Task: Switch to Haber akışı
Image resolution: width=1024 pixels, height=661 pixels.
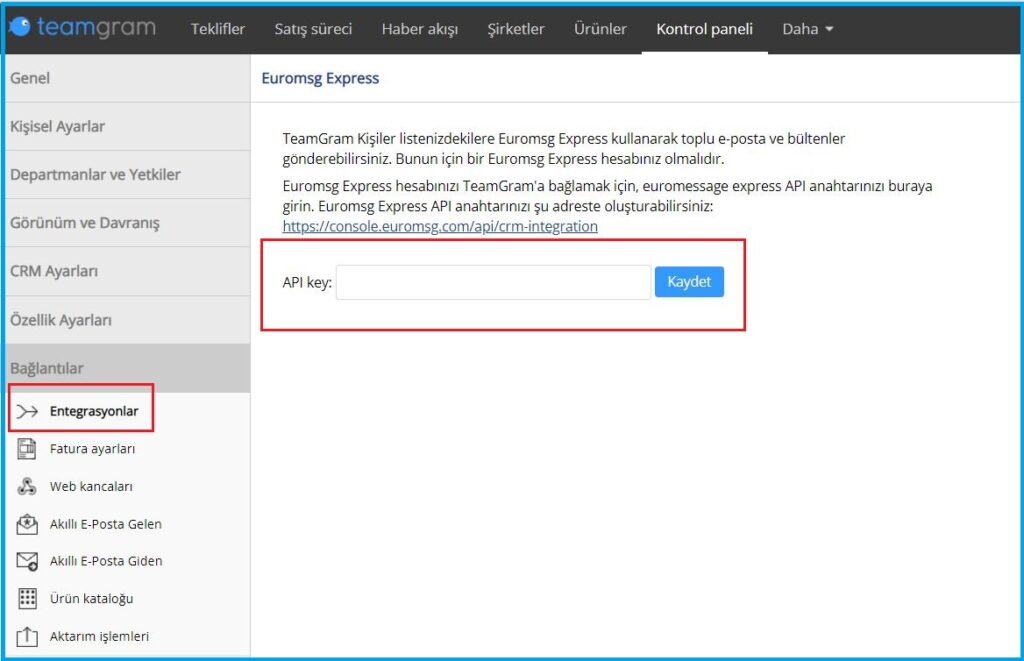Action: (x=419, y=29)
